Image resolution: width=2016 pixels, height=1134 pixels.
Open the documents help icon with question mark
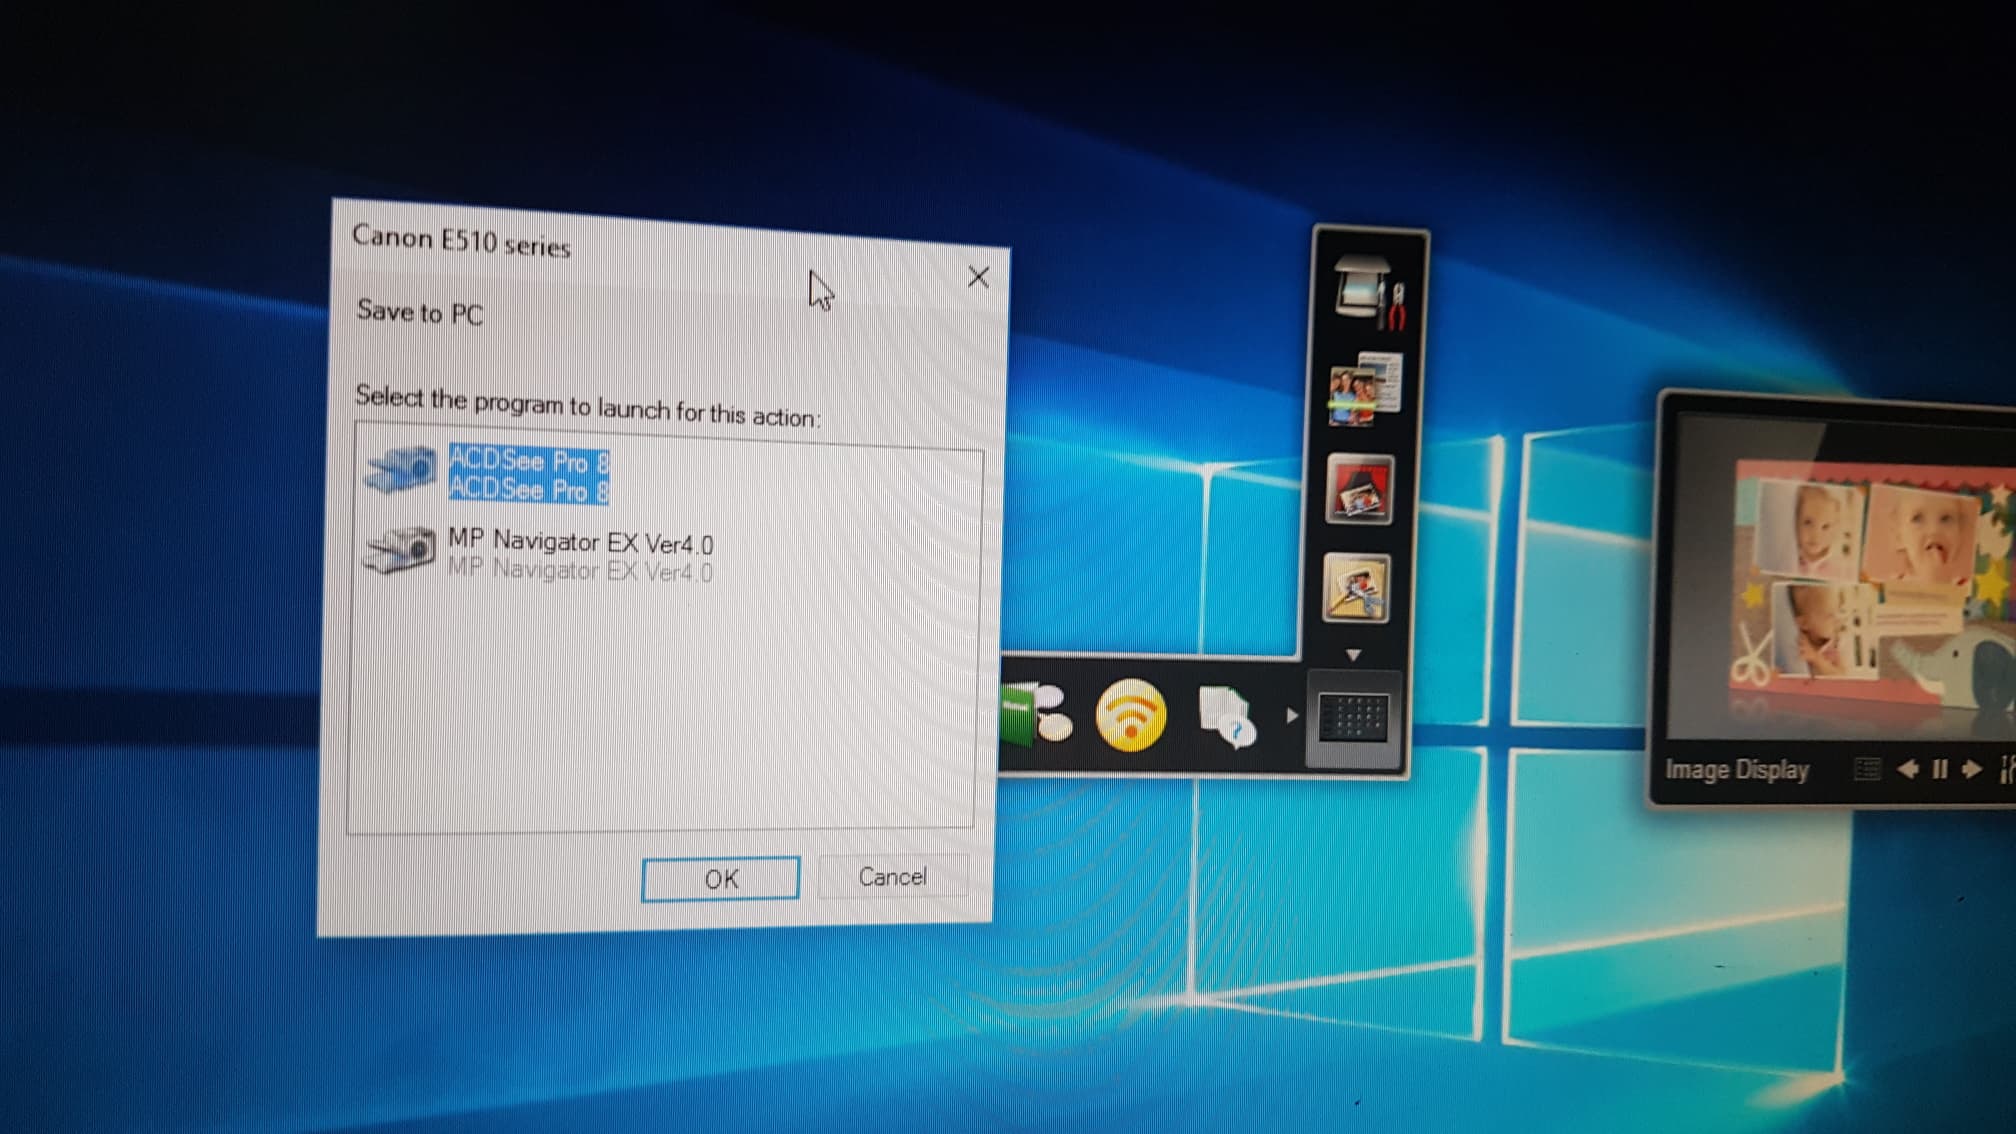[x=1226, y=716]
